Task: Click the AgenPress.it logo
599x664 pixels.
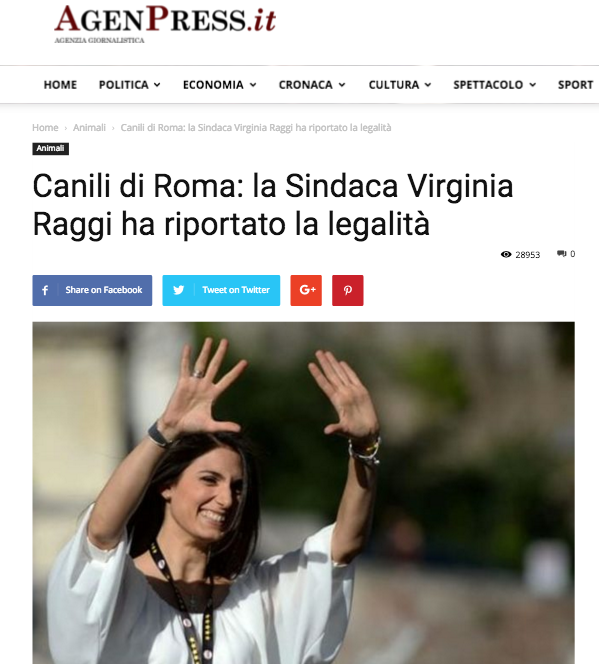Action: pos(165,24)
